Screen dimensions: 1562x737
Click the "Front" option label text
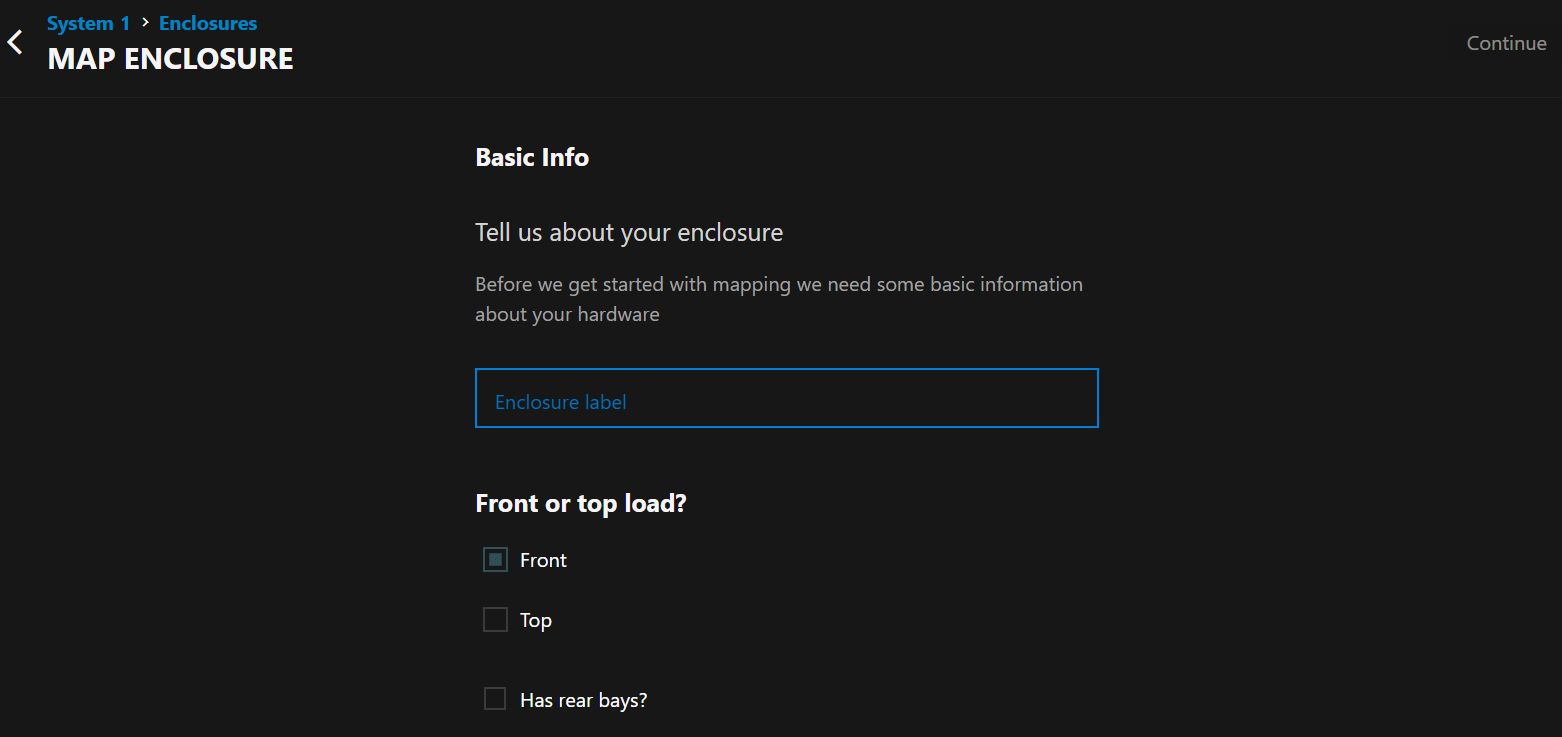pos(543,561)
